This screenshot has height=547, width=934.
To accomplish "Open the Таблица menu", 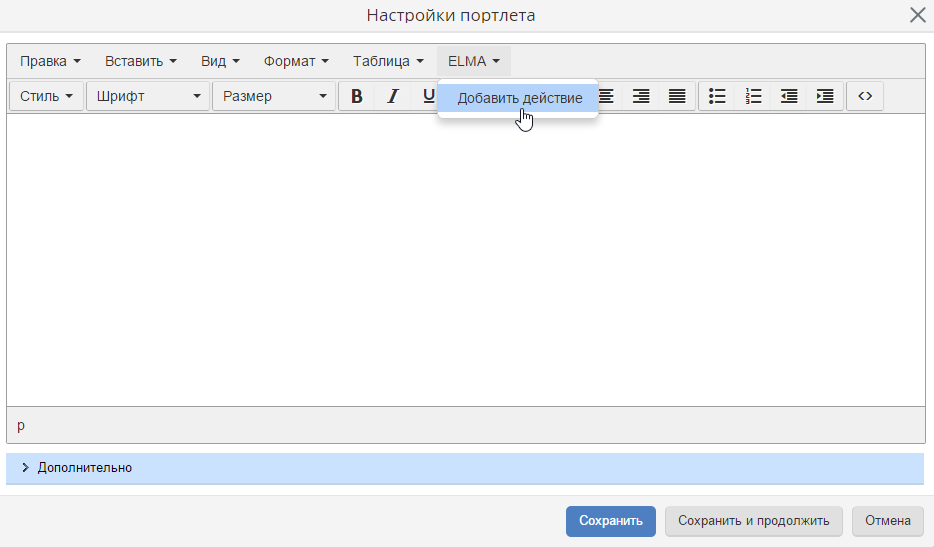I will point(388,61).
